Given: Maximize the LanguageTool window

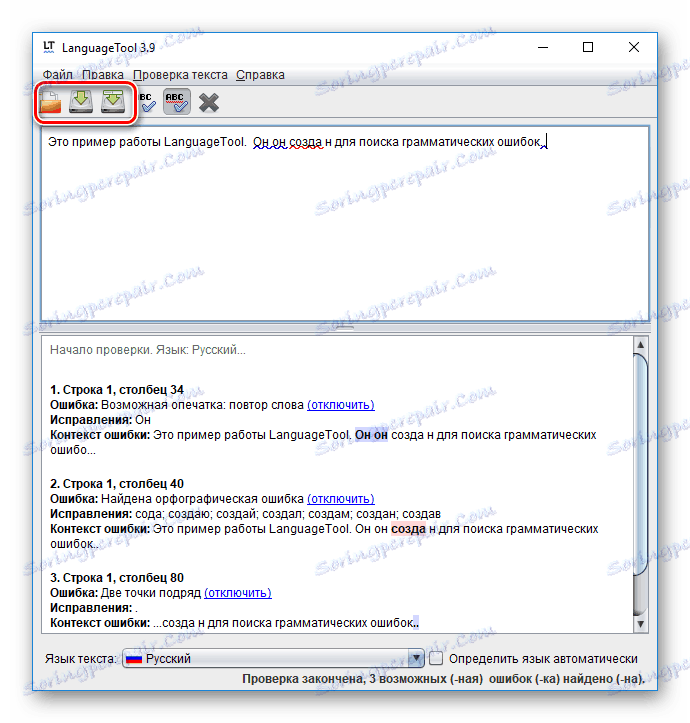Looking at the screenshot, I should (x=588, y=47).
